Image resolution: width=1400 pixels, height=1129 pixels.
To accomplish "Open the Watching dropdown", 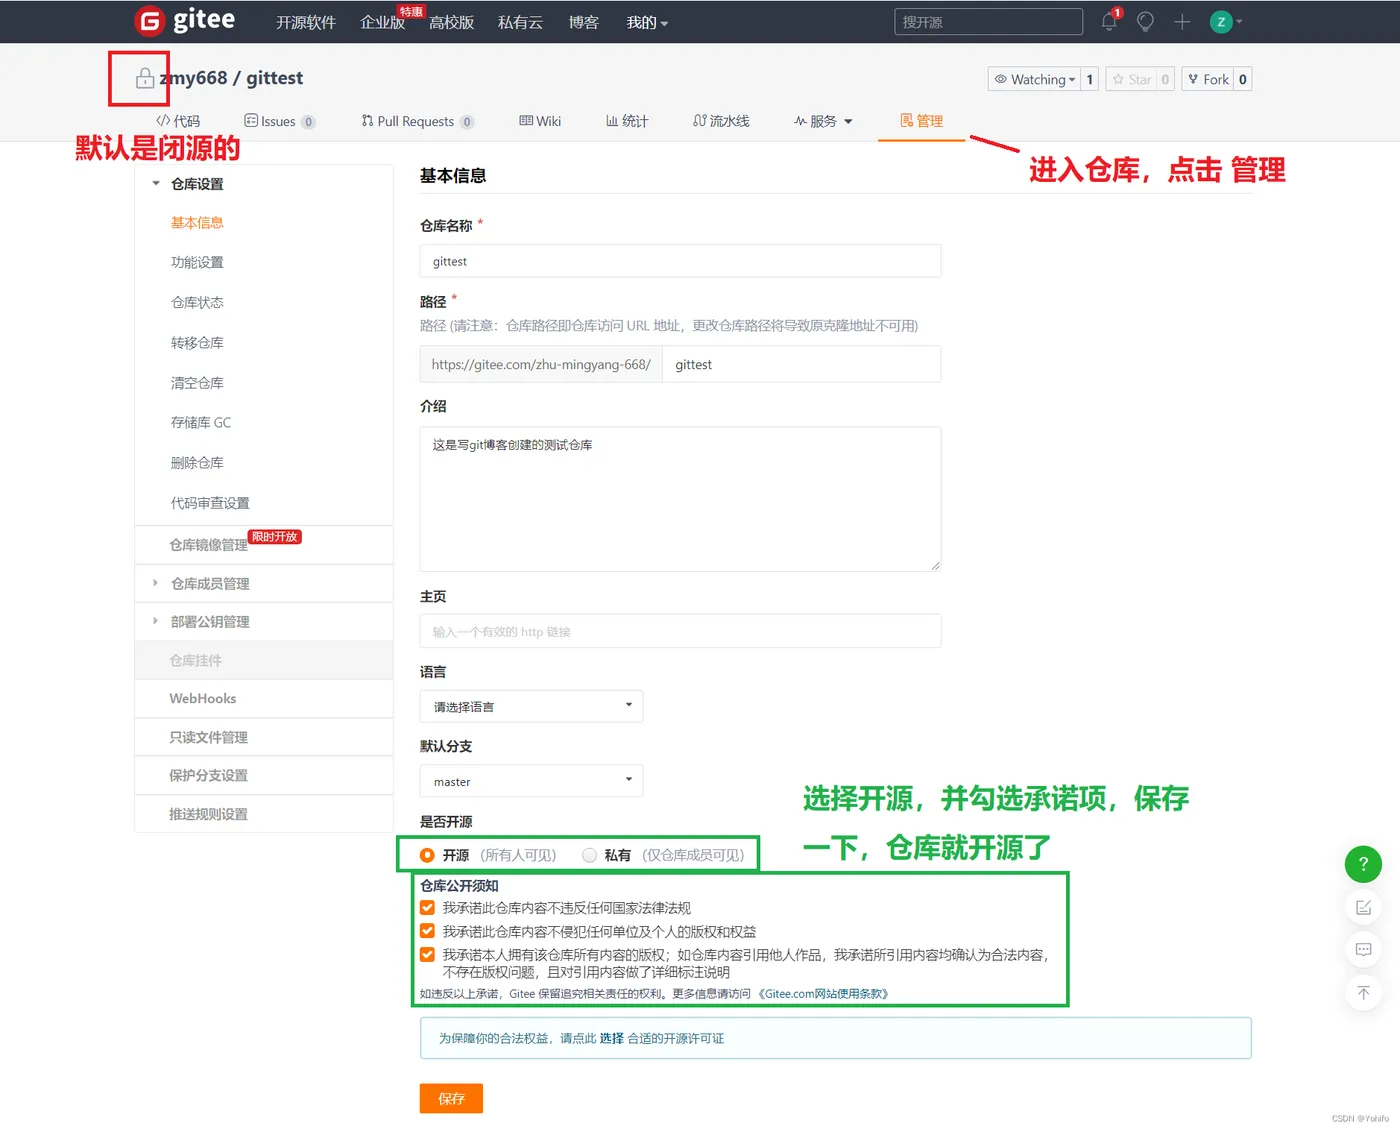I will [1034, 79].
